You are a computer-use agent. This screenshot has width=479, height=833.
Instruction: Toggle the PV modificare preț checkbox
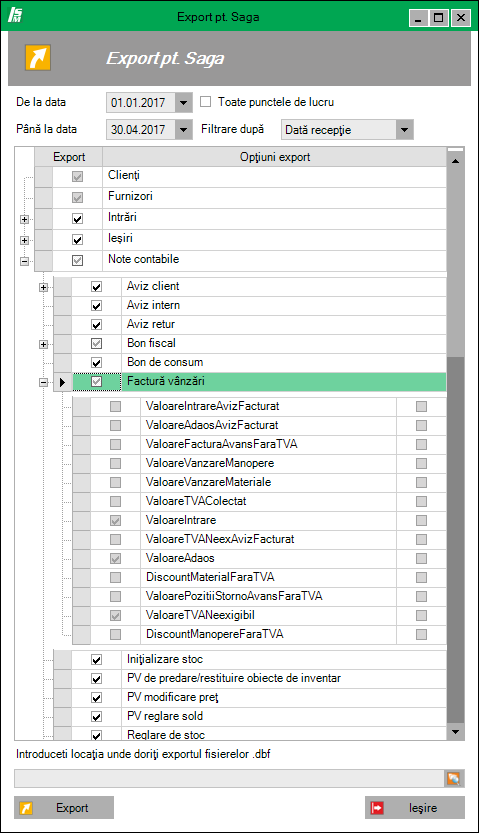click(x=96, y=698)
